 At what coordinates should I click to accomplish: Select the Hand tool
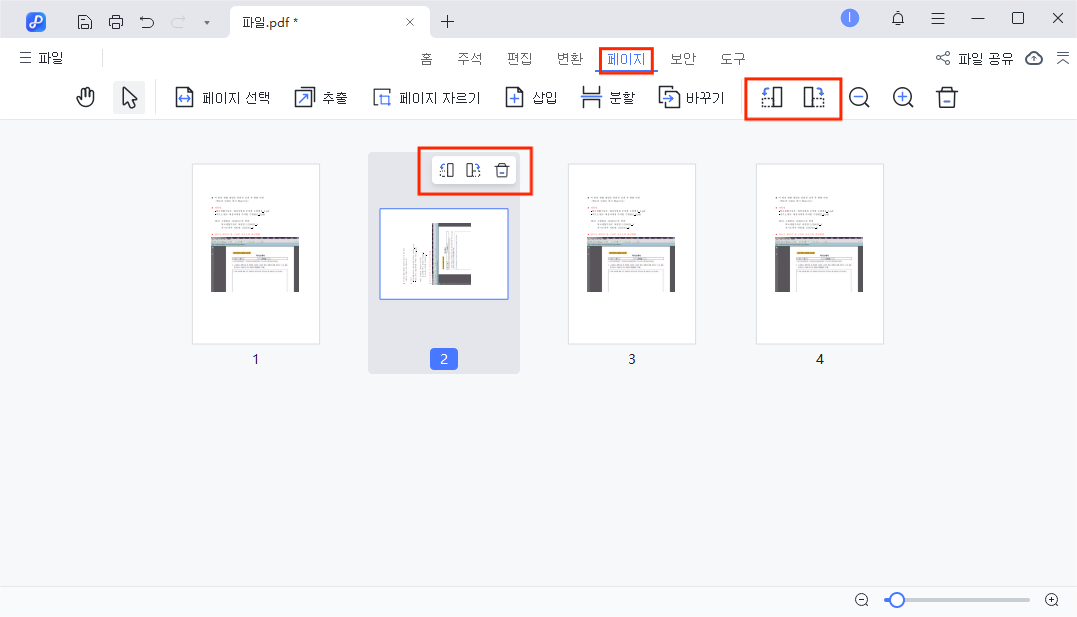85,97
